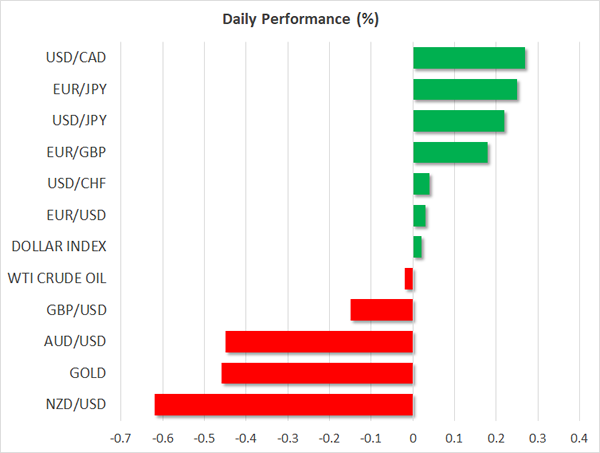Click the green EUR/JPY bar
The width and height of the screenshot is (600, 453).
click(x=465, y=90)
